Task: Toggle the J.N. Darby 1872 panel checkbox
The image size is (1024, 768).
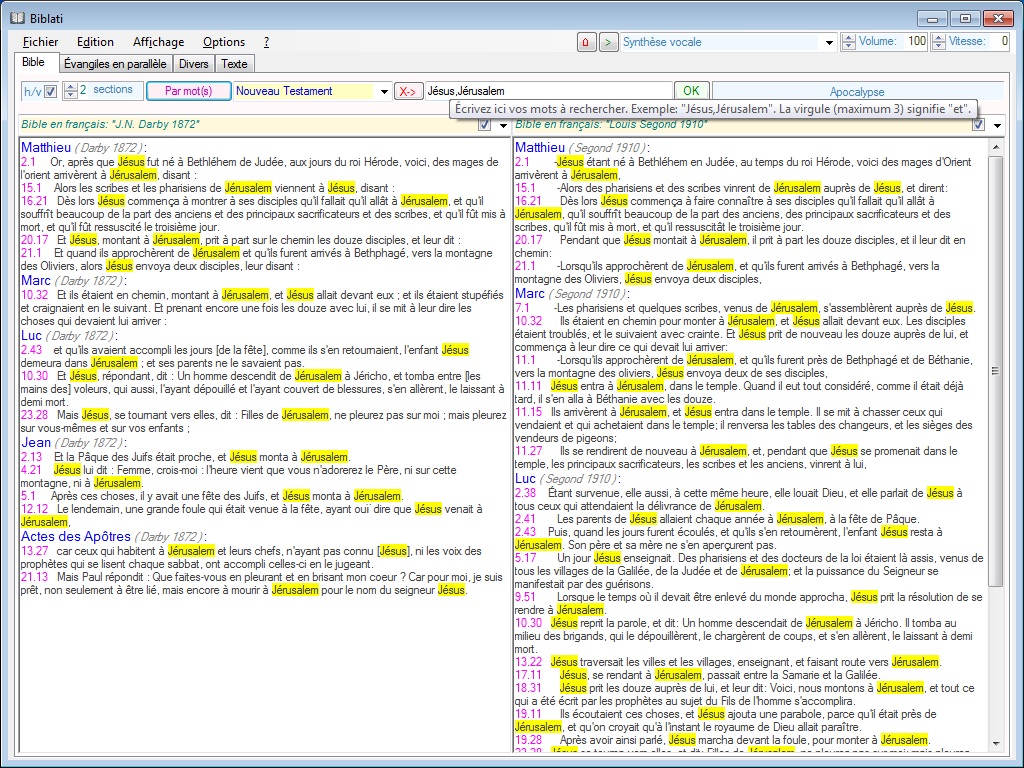Action: [x=485, y=124]
